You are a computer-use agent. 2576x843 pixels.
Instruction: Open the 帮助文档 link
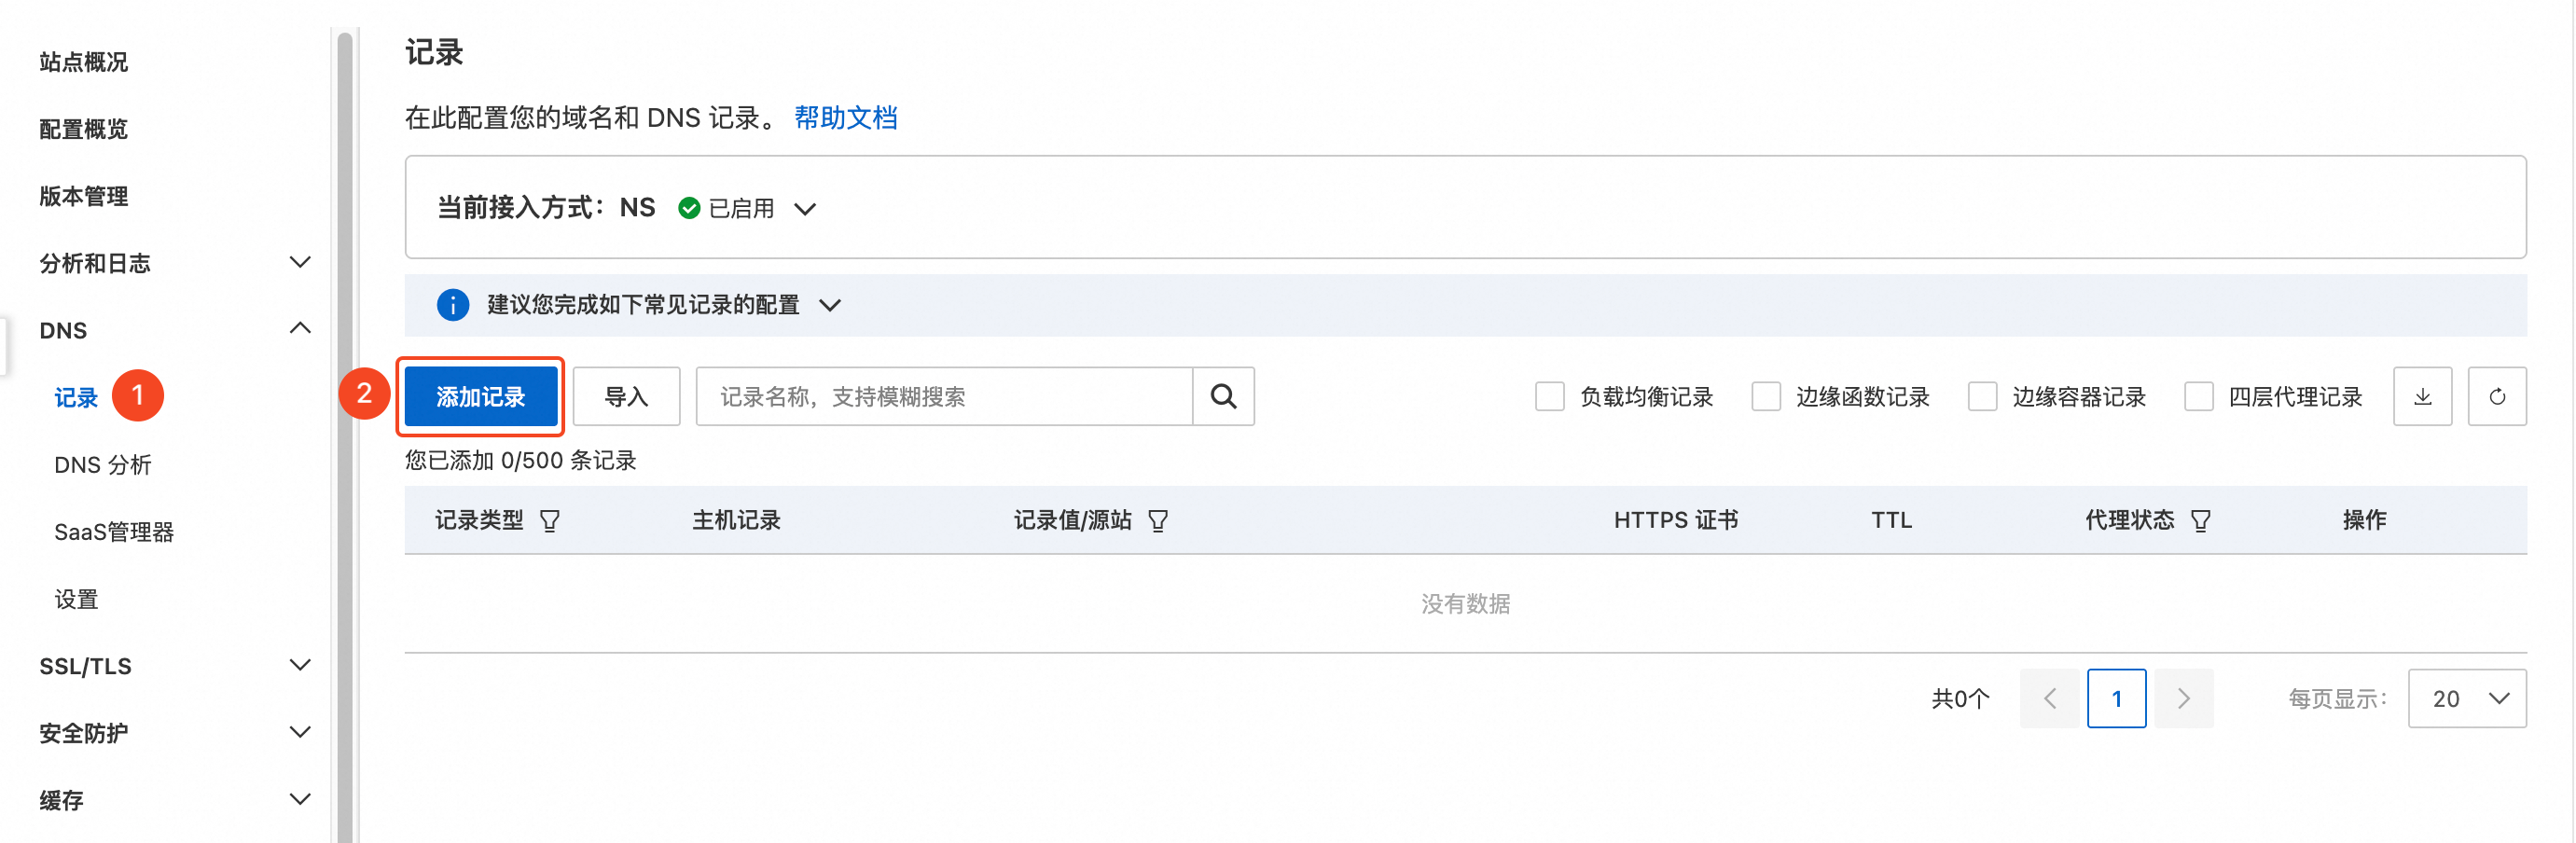pyautogui.click(x=845, y=118)
